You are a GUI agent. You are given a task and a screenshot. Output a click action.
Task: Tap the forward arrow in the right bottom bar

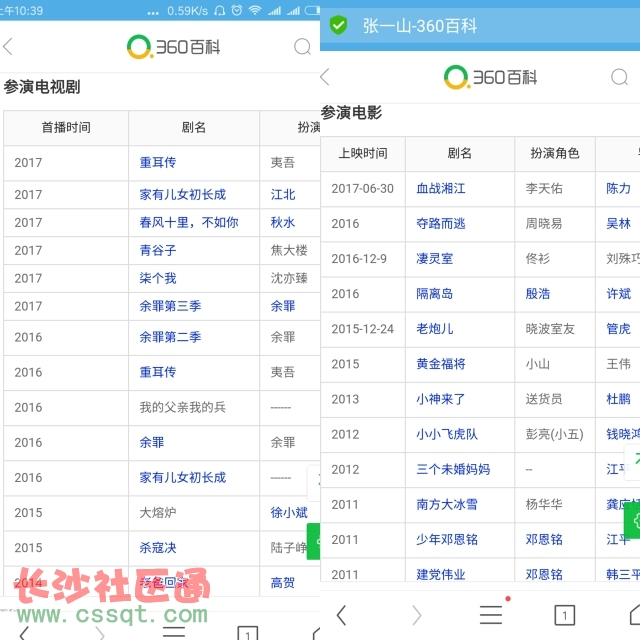coord(417,615)
